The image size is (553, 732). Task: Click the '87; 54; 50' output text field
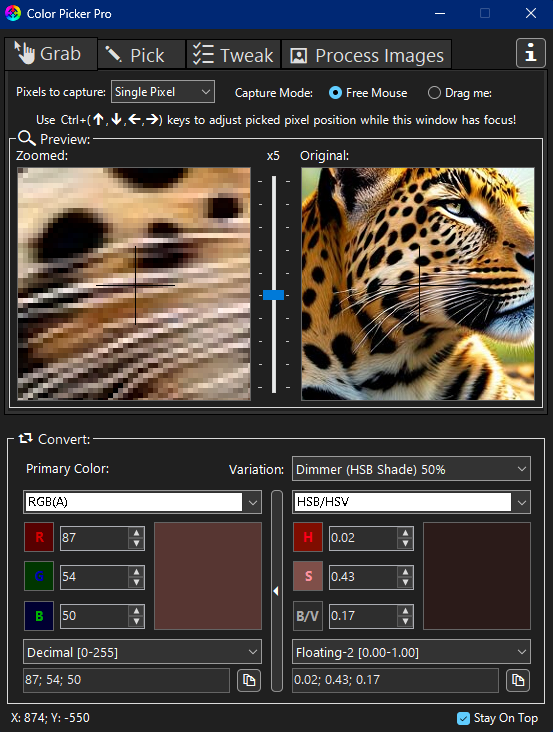click(126, 680)
